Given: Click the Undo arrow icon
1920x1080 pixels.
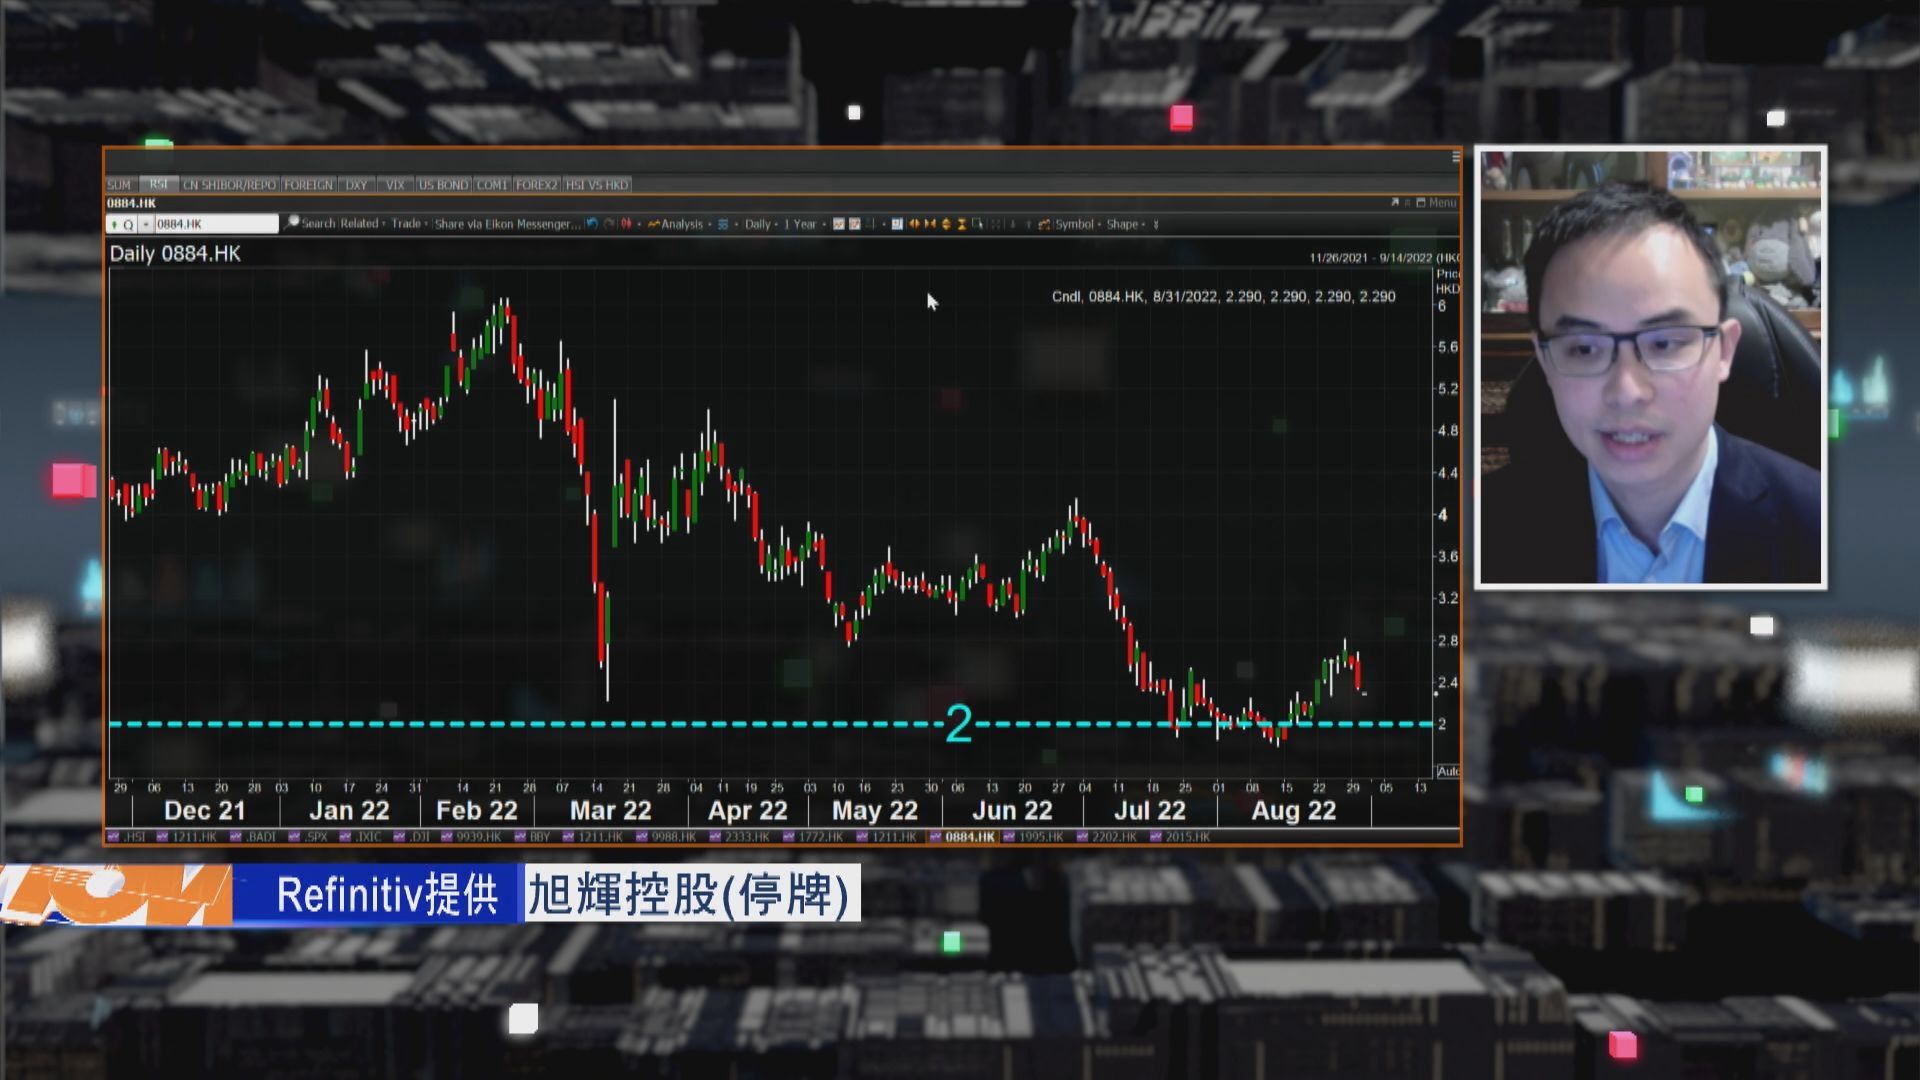Looking at the screenshot, I should point(590,224).
